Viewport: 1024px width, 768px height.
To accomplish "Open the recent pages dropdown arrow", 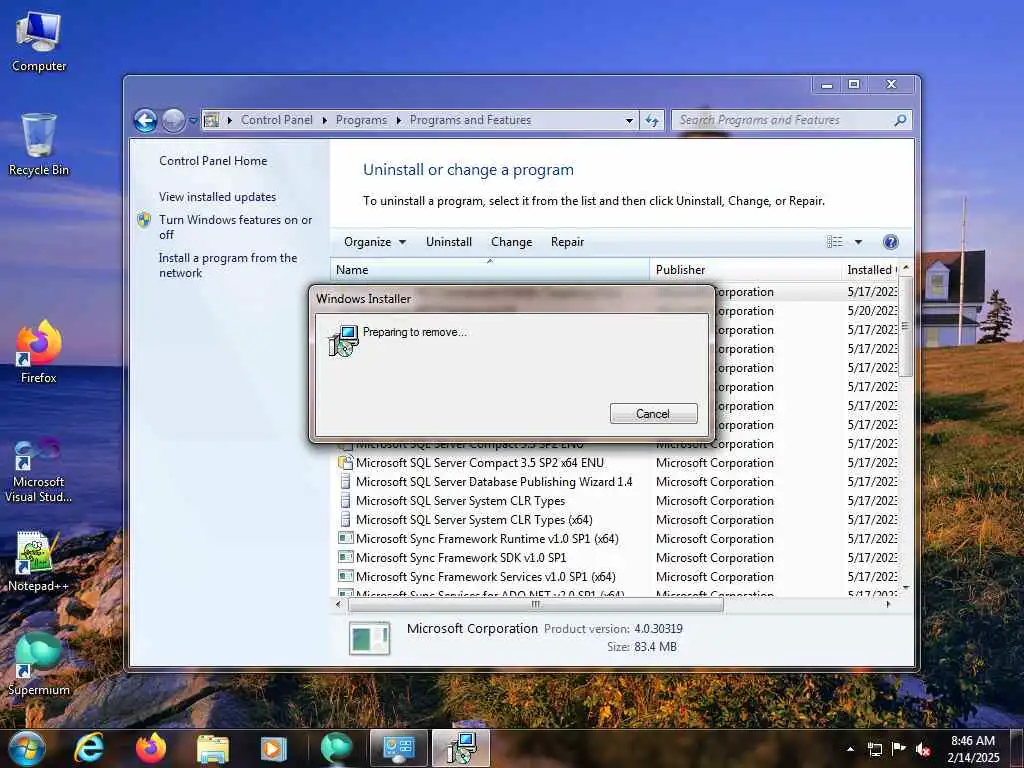I will [193, 121].
